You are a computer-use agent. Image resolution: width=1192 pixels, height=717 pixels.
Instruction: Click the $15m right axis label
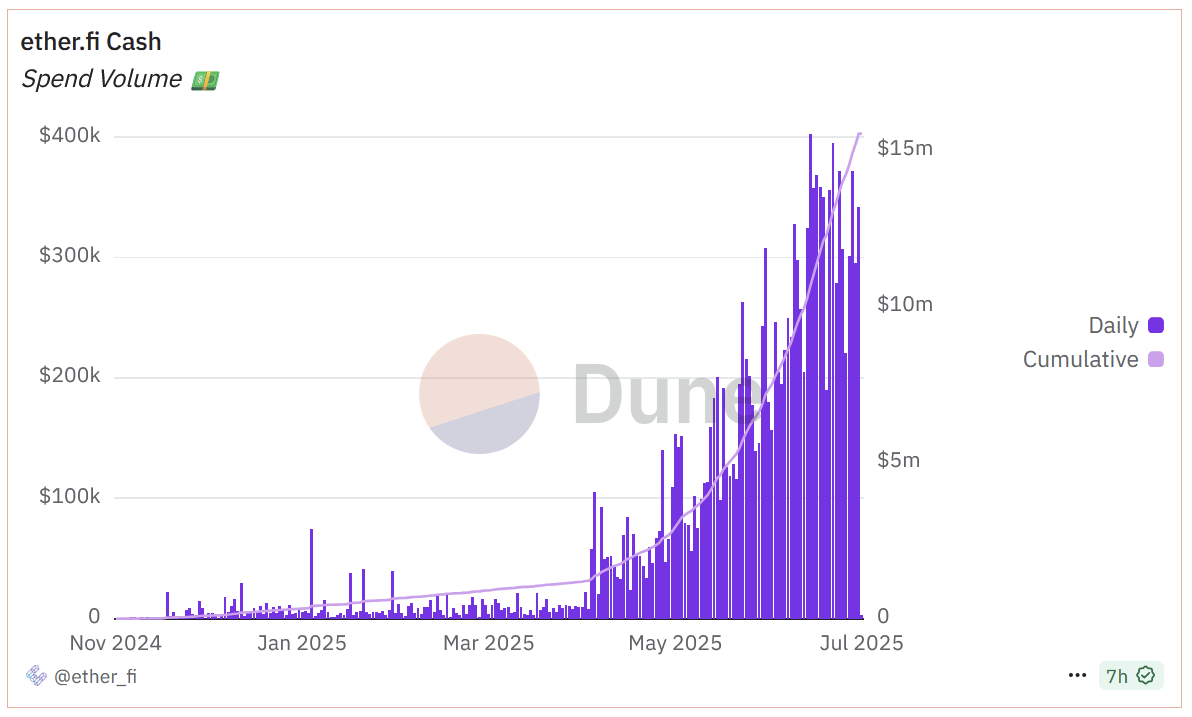(905, 148)
